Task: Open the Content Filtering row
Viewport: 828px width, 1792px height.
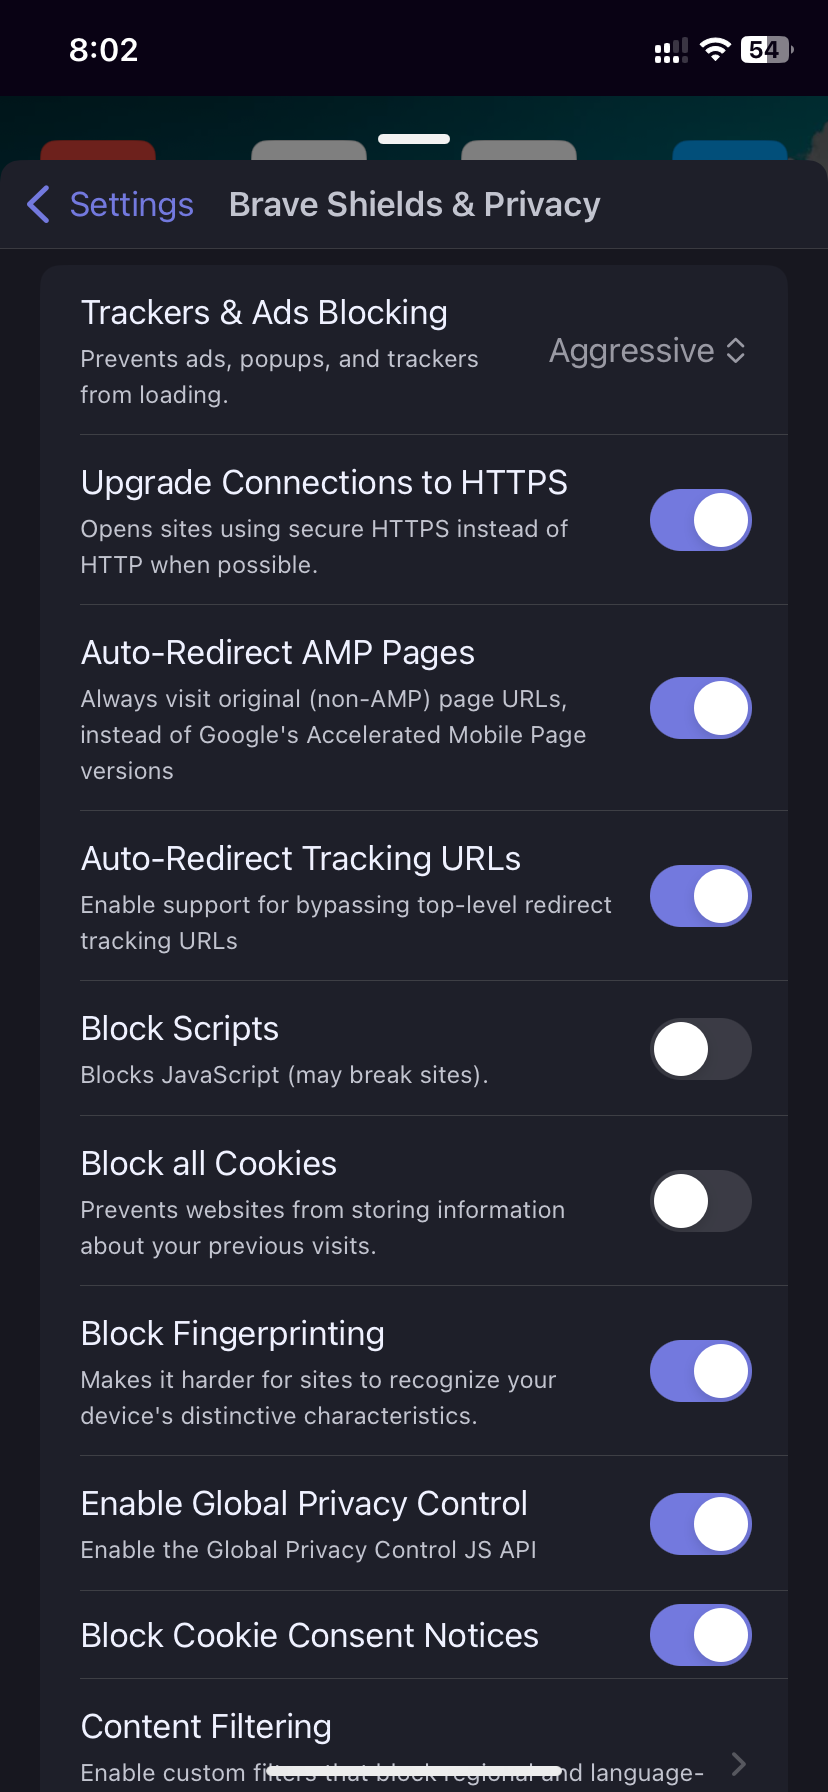Action: point(414,1736)
